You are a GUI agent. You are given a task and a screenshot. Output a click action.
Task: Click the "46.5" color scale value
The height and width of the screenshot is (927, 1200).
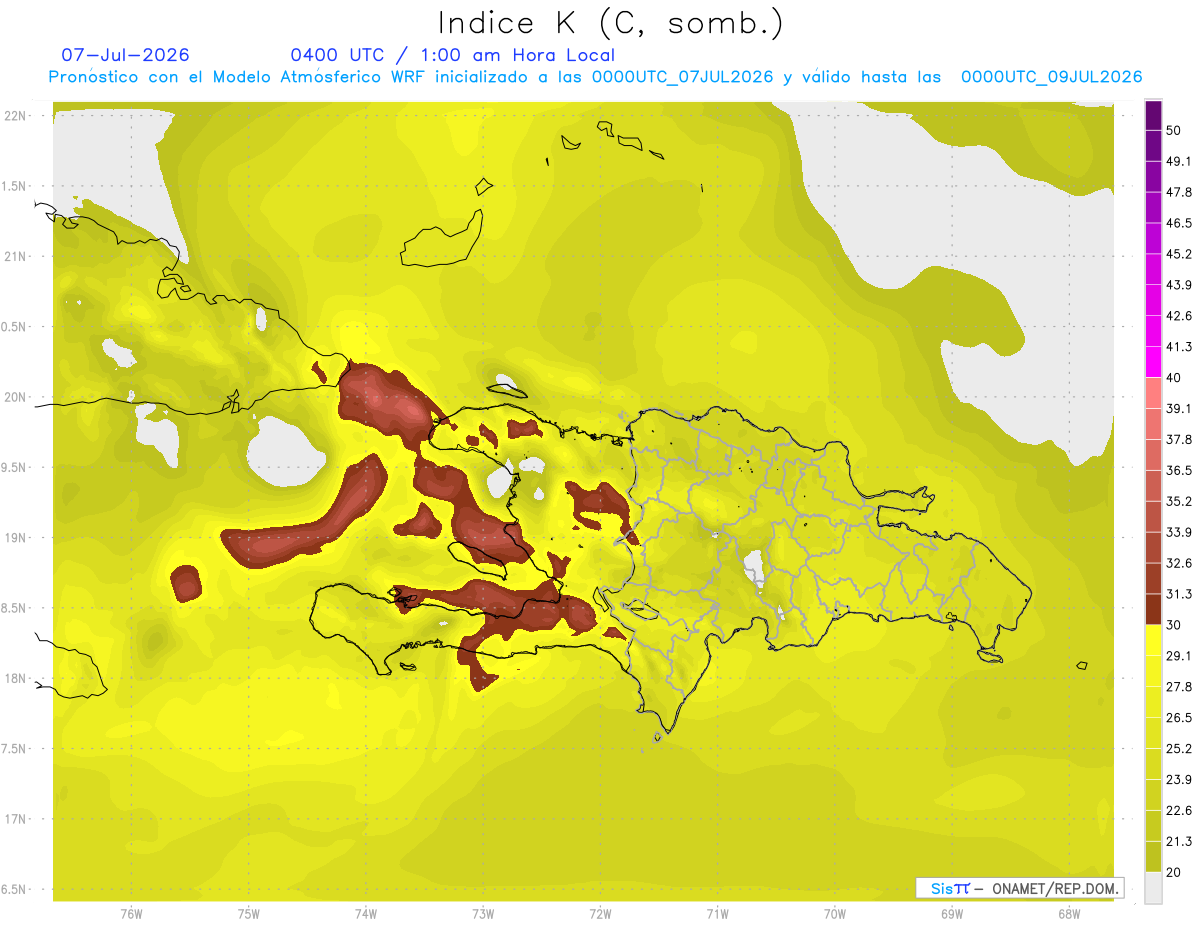tap(1179, 223)
